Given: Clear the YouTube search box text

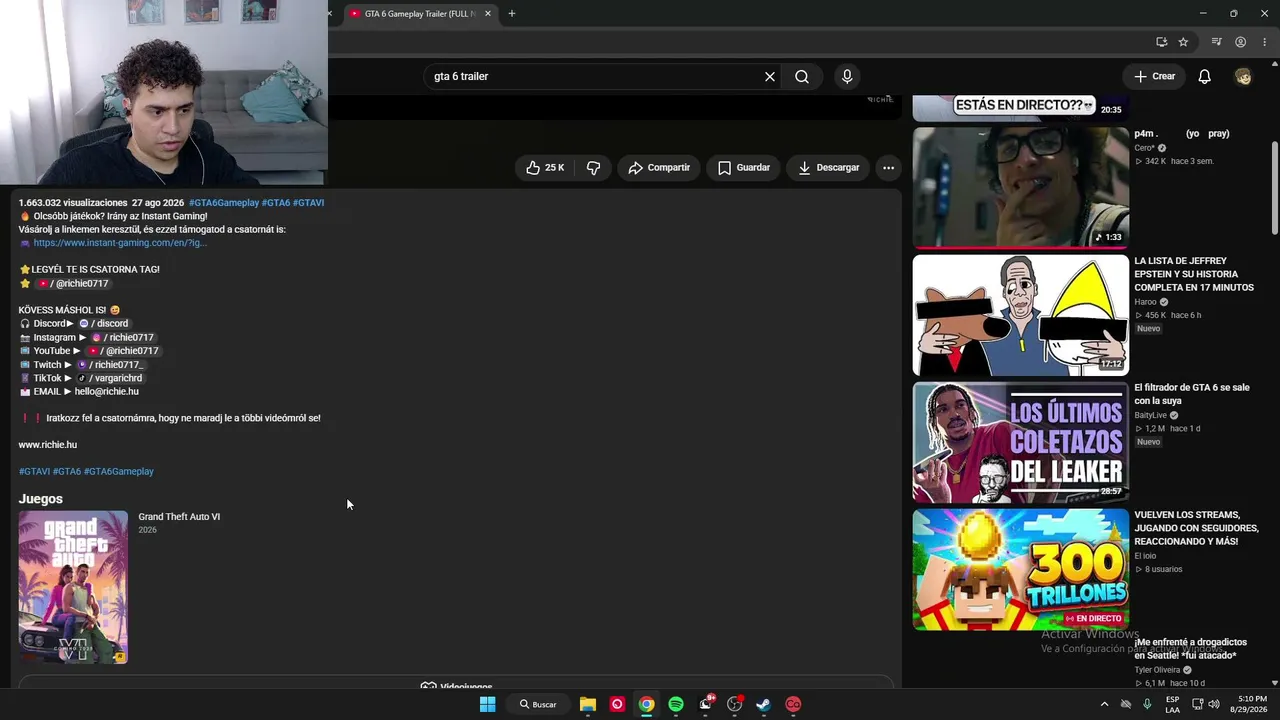Looking at the screenshot, I should point(770,76).
